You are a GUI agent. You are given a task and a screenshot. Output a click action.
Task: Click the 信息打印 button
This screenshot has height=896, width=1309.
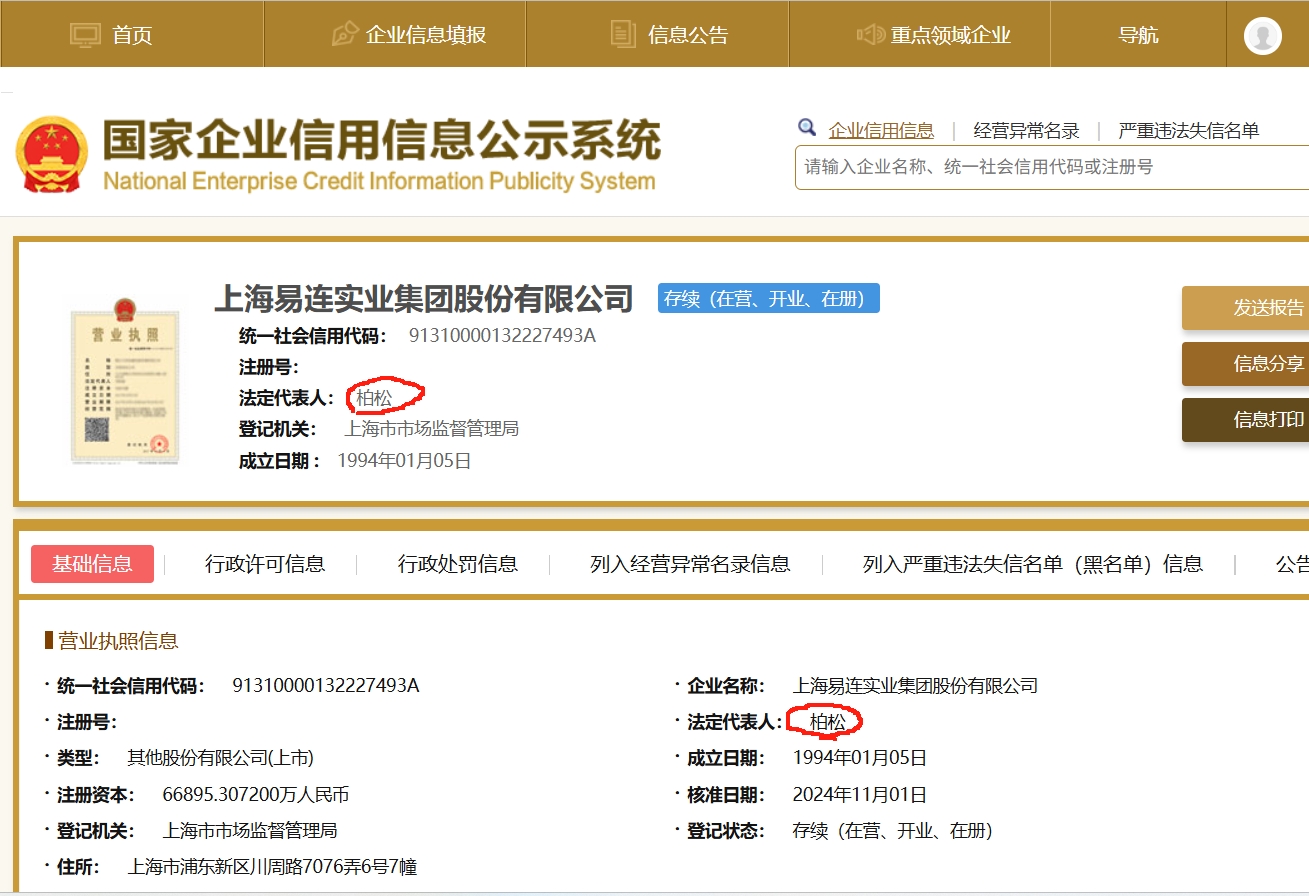(1246, 420)
